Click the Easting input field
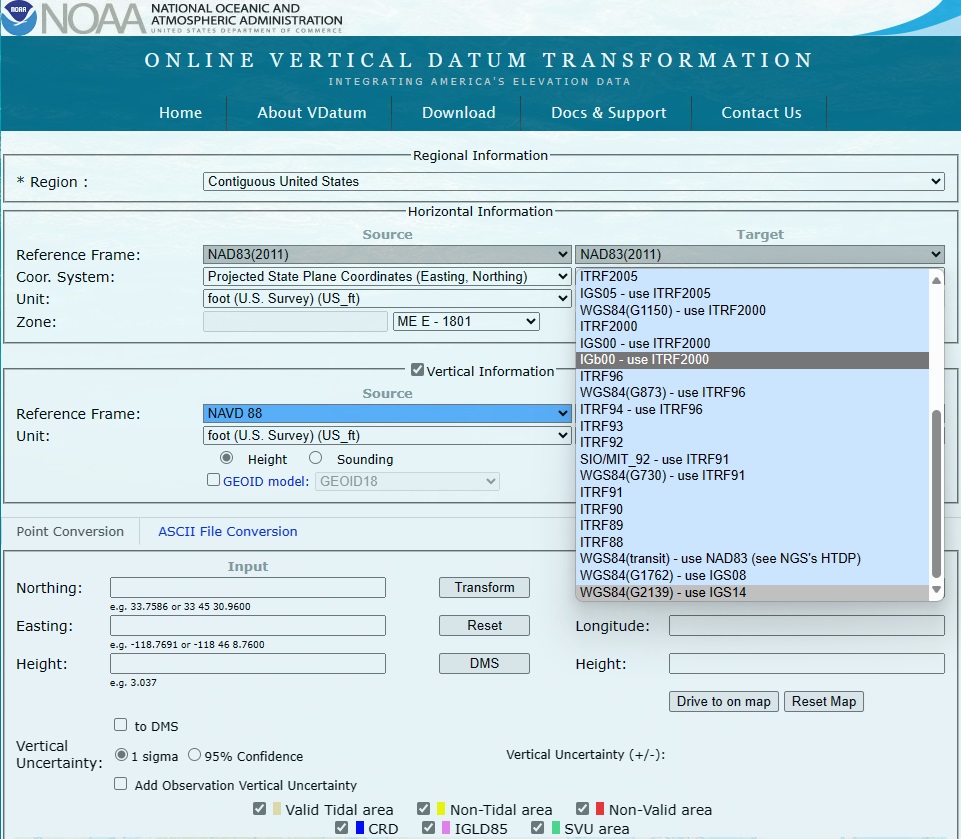Image resolution: width=961 pixels, height=839 pixels. pos(248,625)
